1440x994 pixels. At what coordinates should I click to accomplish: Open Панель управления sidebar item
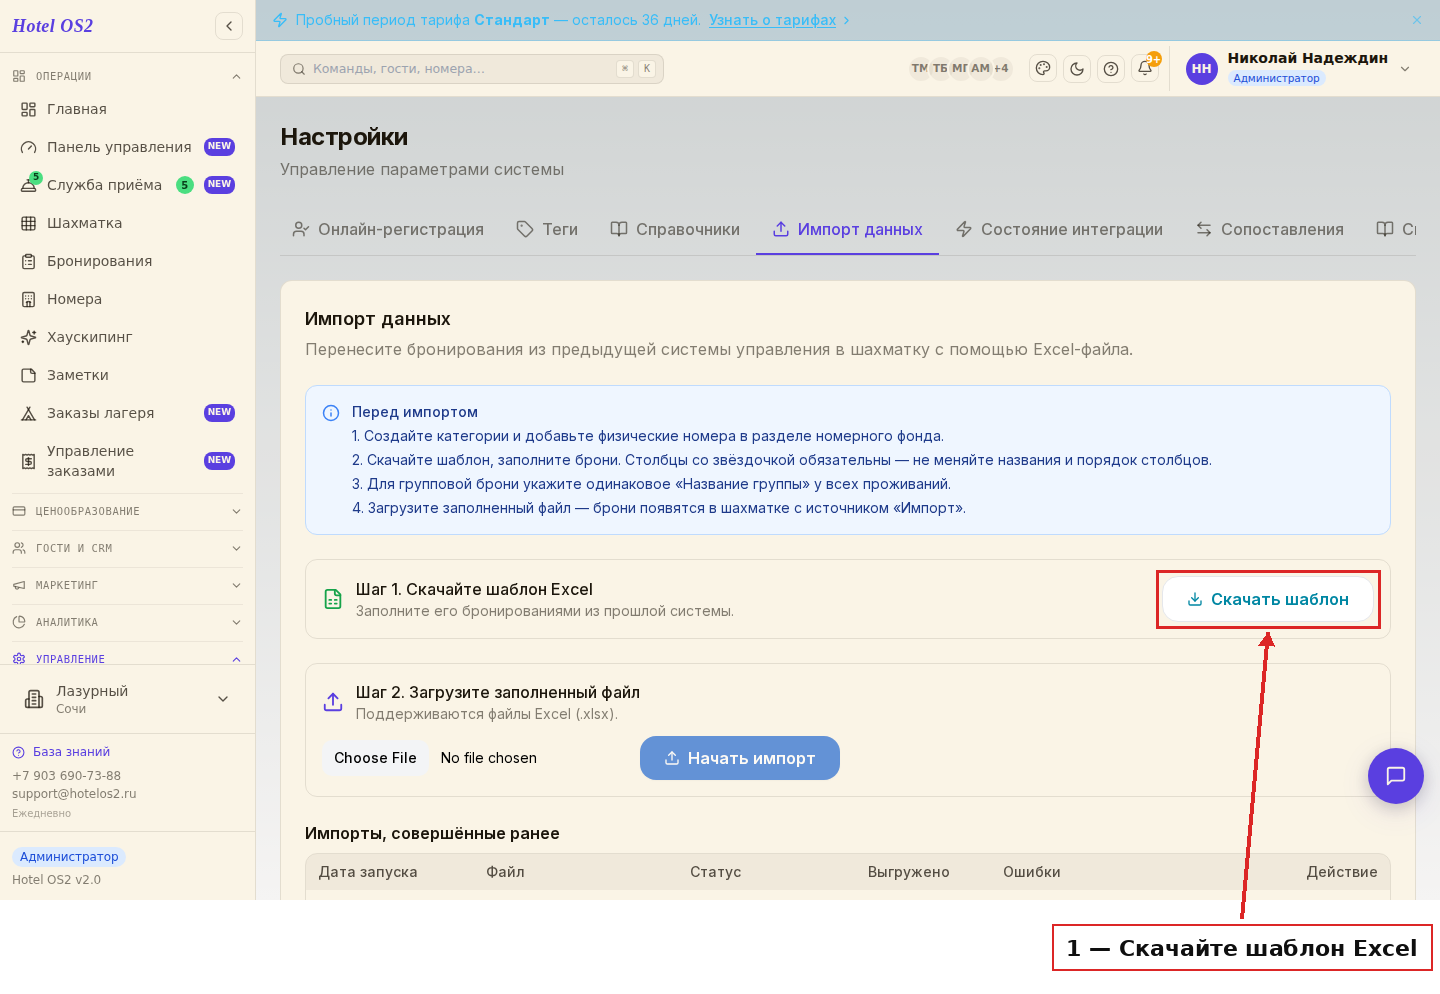(x=127, y=147)
